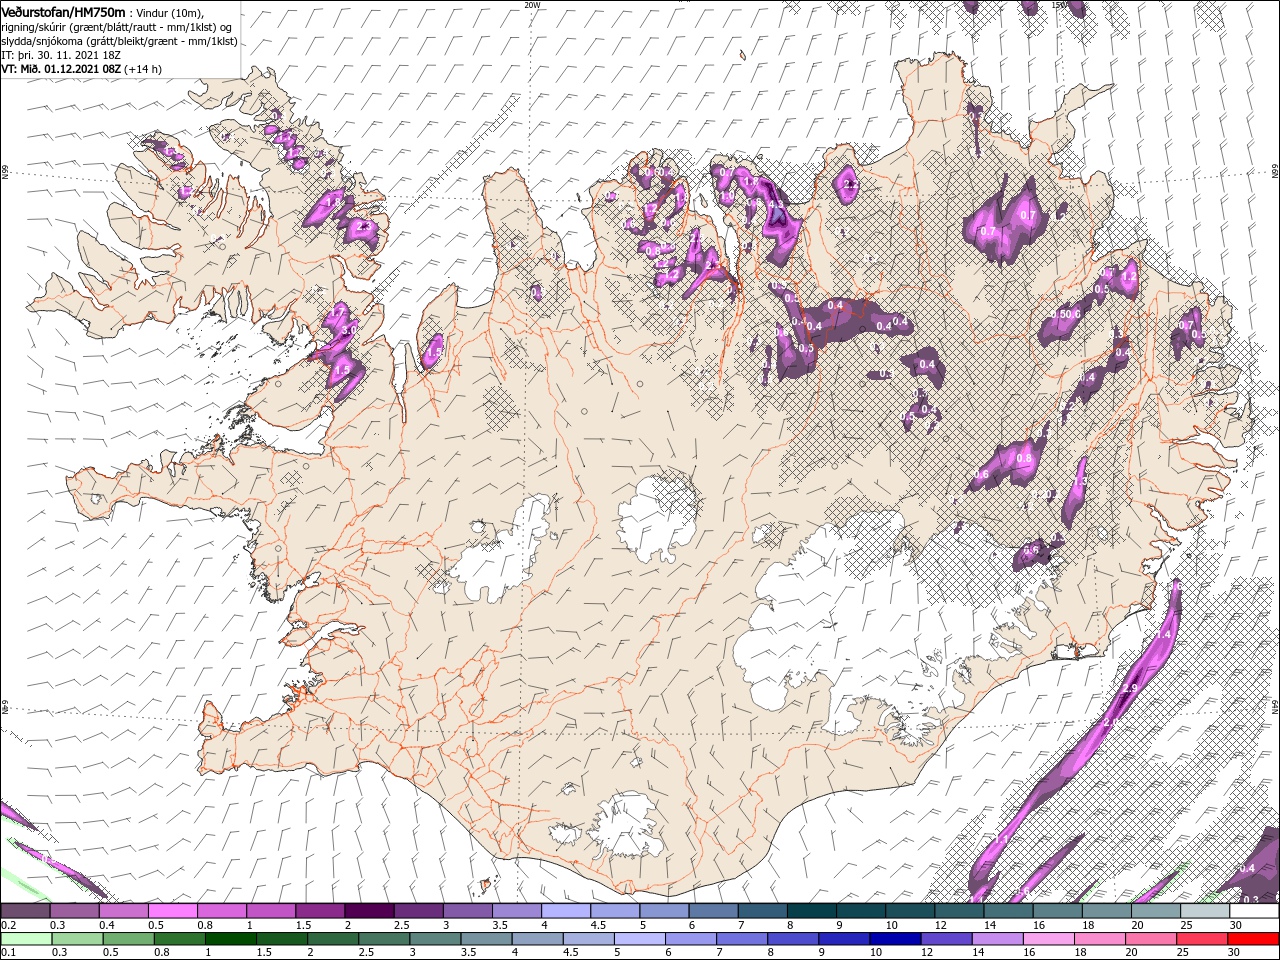Select darkest green lower swatch between 1 and 1.5

(x=232, y=939)
